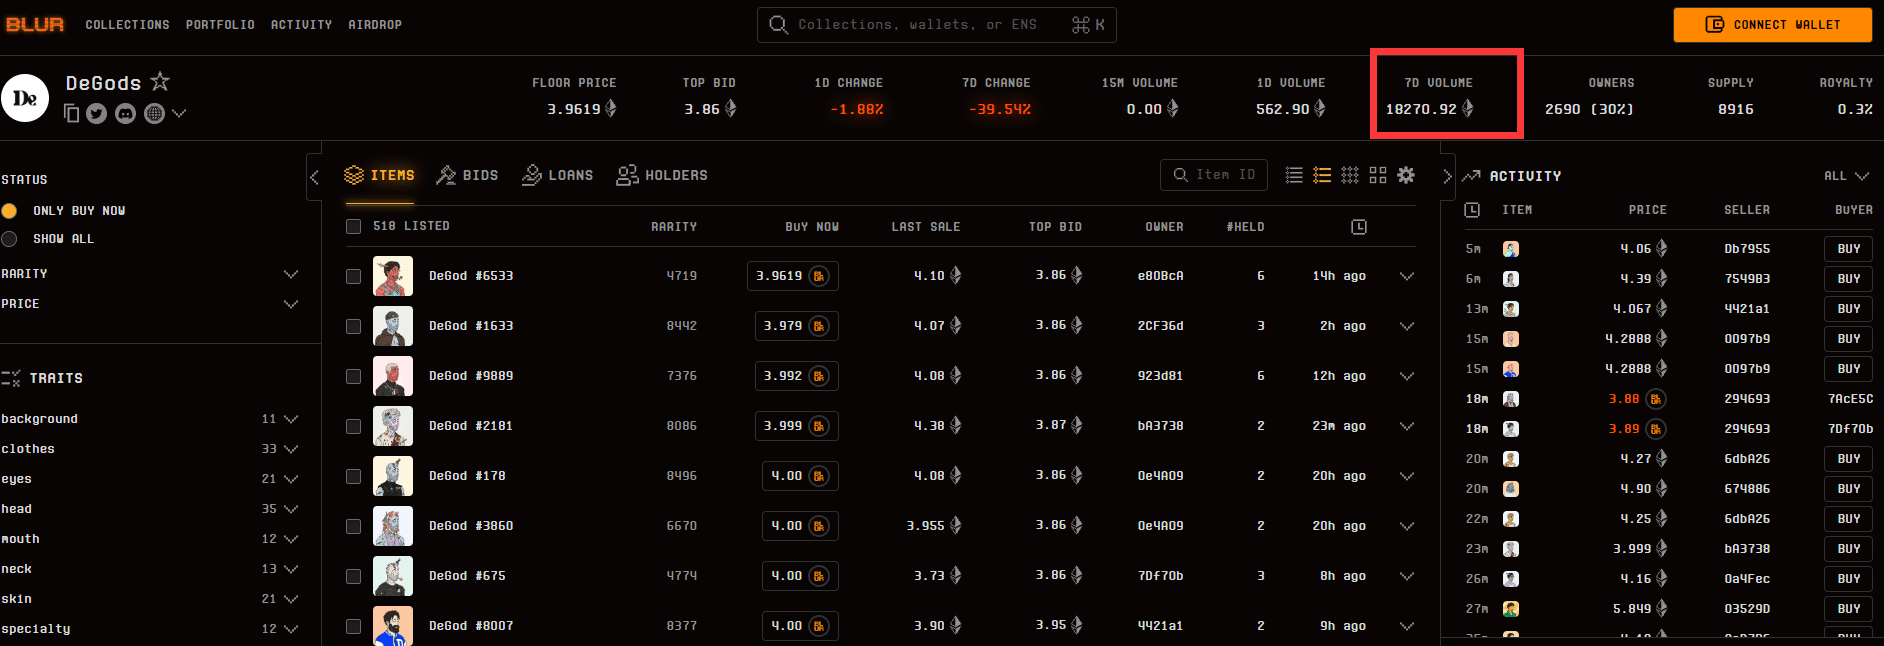Screen dimensions: 1884x646
Task: Copy the collection address with the copy icon
Action: tap(71, 114)
